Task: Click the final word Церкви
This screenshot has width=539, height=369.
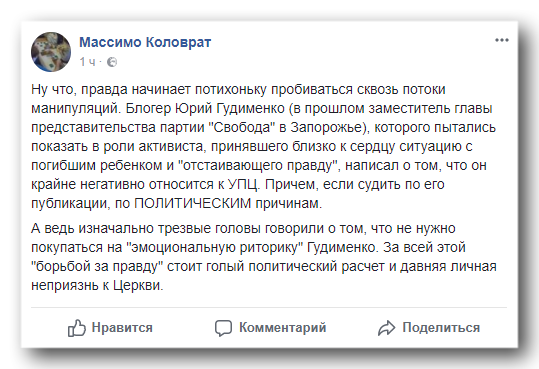Action: (138, 285)
